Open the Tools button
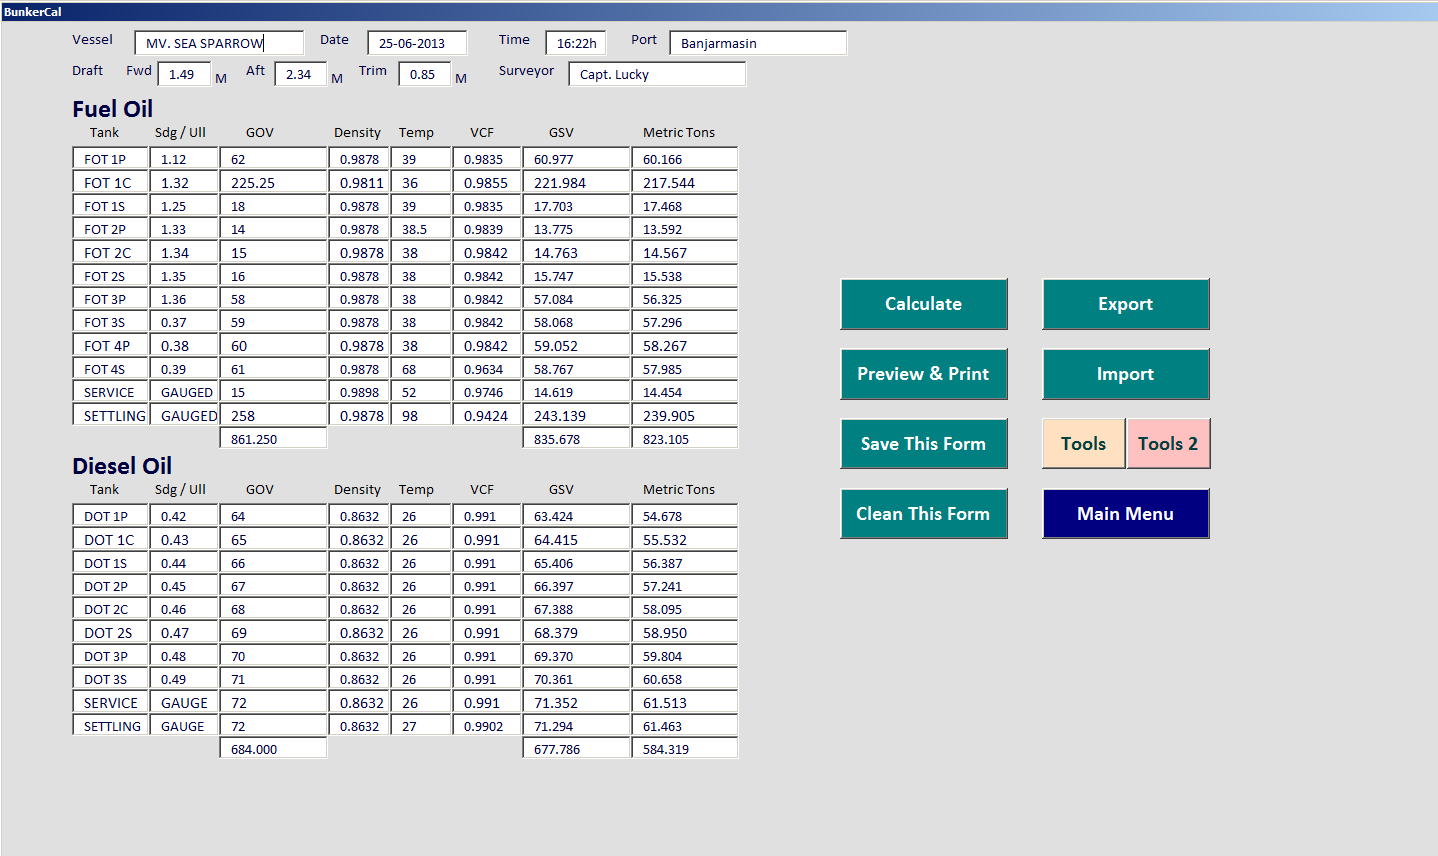1438x856 pixels. coord(1084,444)
